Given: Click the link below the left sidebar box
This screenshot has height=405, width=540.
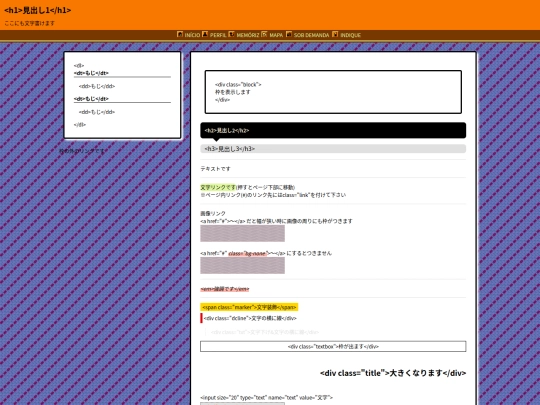Looking at the screenshot, I should point(82,151).
